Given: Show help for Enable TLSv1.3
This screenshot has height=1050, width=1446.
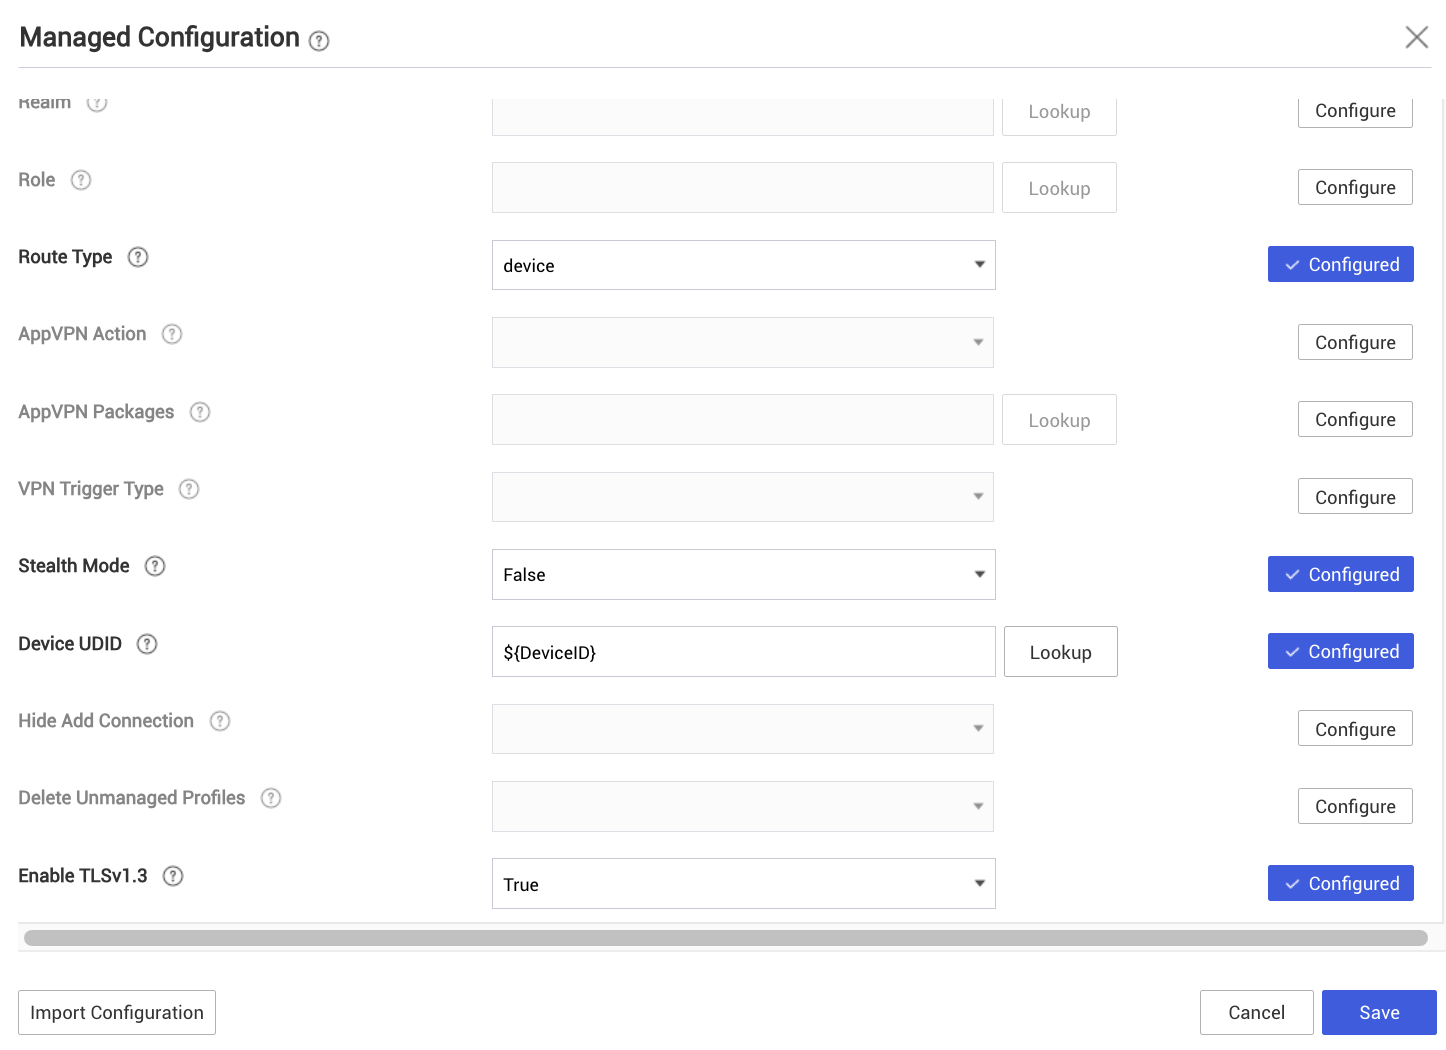Looking at the screenshot, I should [x=173, y=876].
